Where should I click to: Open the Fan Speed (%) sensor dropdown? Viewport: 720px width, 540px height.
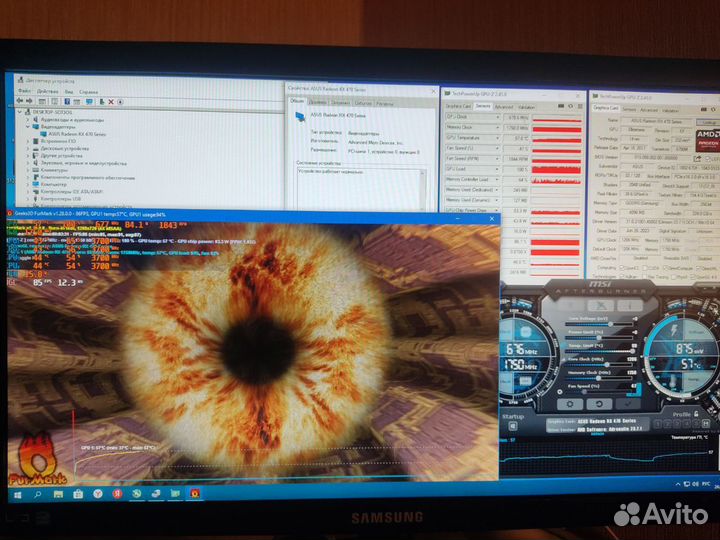[x=497, y=148]
